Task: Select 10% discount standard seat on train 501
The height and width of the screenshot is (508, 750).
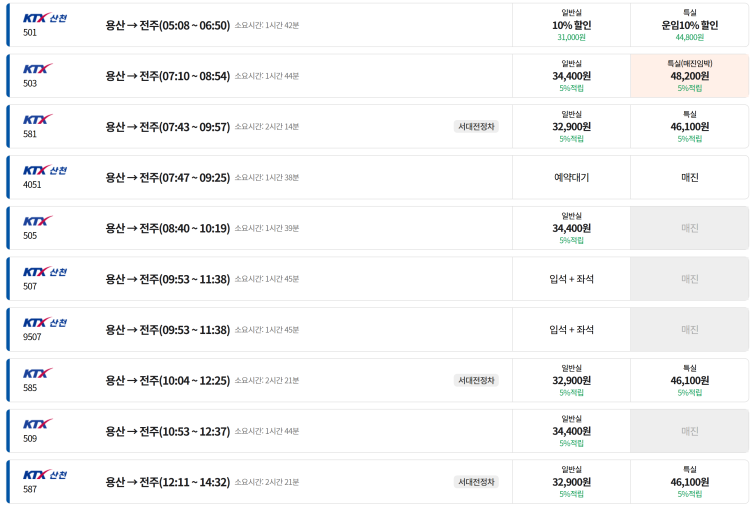Action: 571,25
